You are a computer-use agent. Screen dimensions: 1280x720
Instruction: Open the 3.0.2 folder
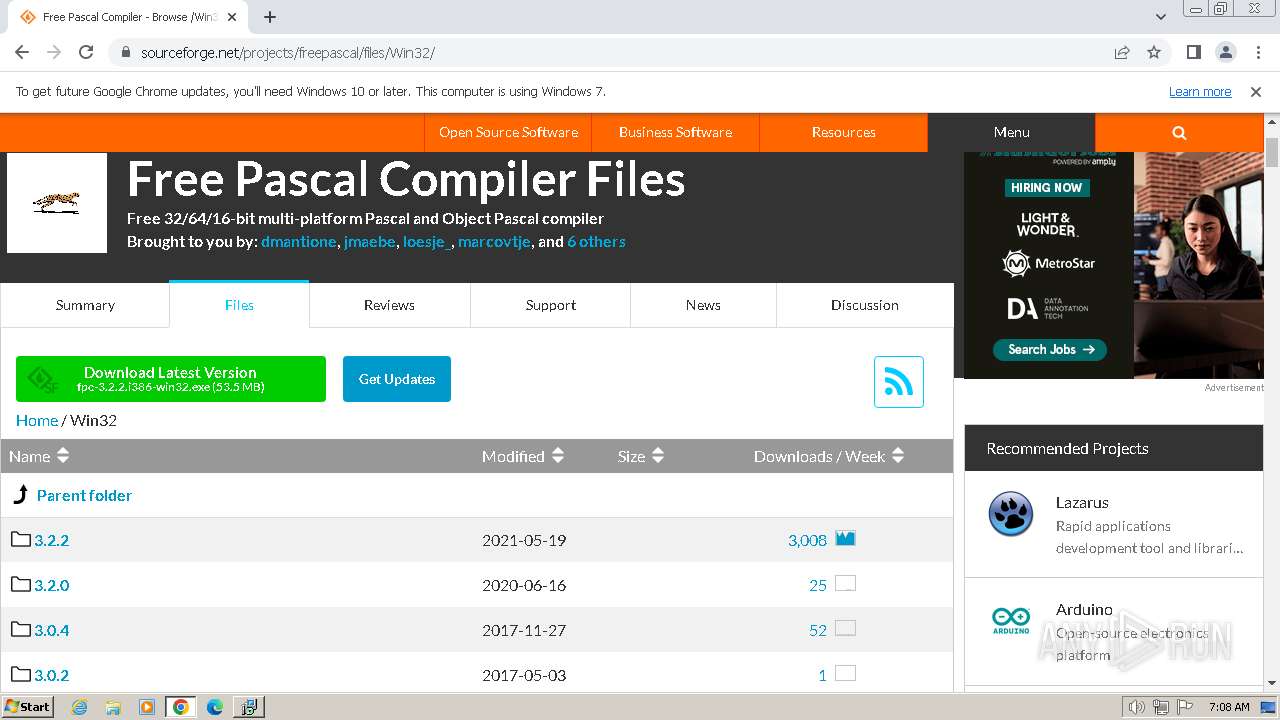51,675
